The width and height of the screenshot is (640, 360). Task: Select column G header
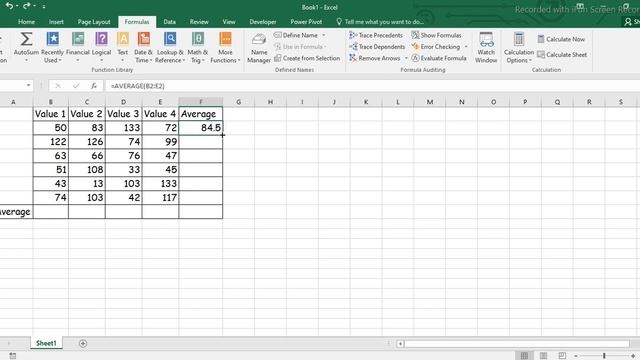pos(238,102)
